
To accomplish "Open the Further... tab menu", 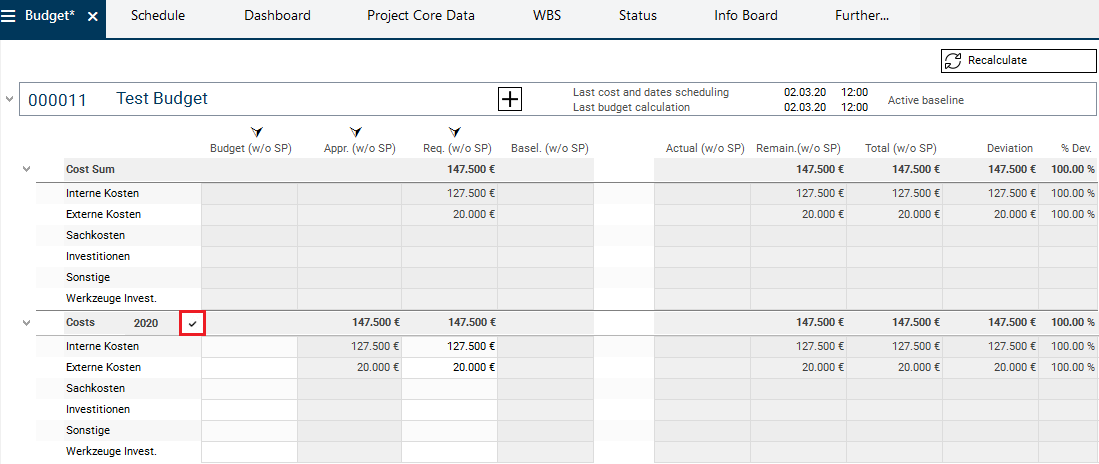I will [x=861, y=16].
